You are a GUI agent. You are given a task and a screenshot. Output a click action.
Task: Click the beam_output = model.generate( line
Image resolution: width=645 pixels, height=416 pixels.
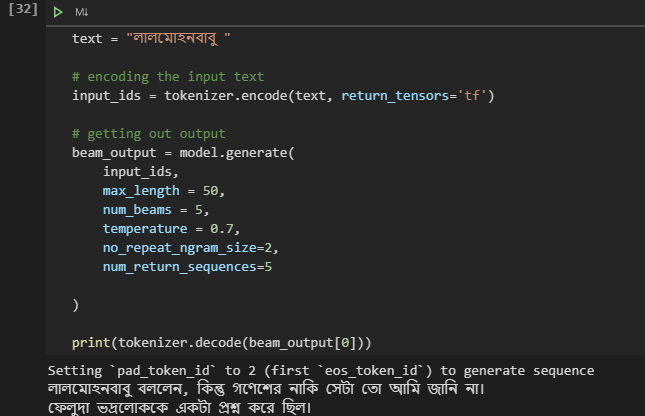tap(183, 153)
